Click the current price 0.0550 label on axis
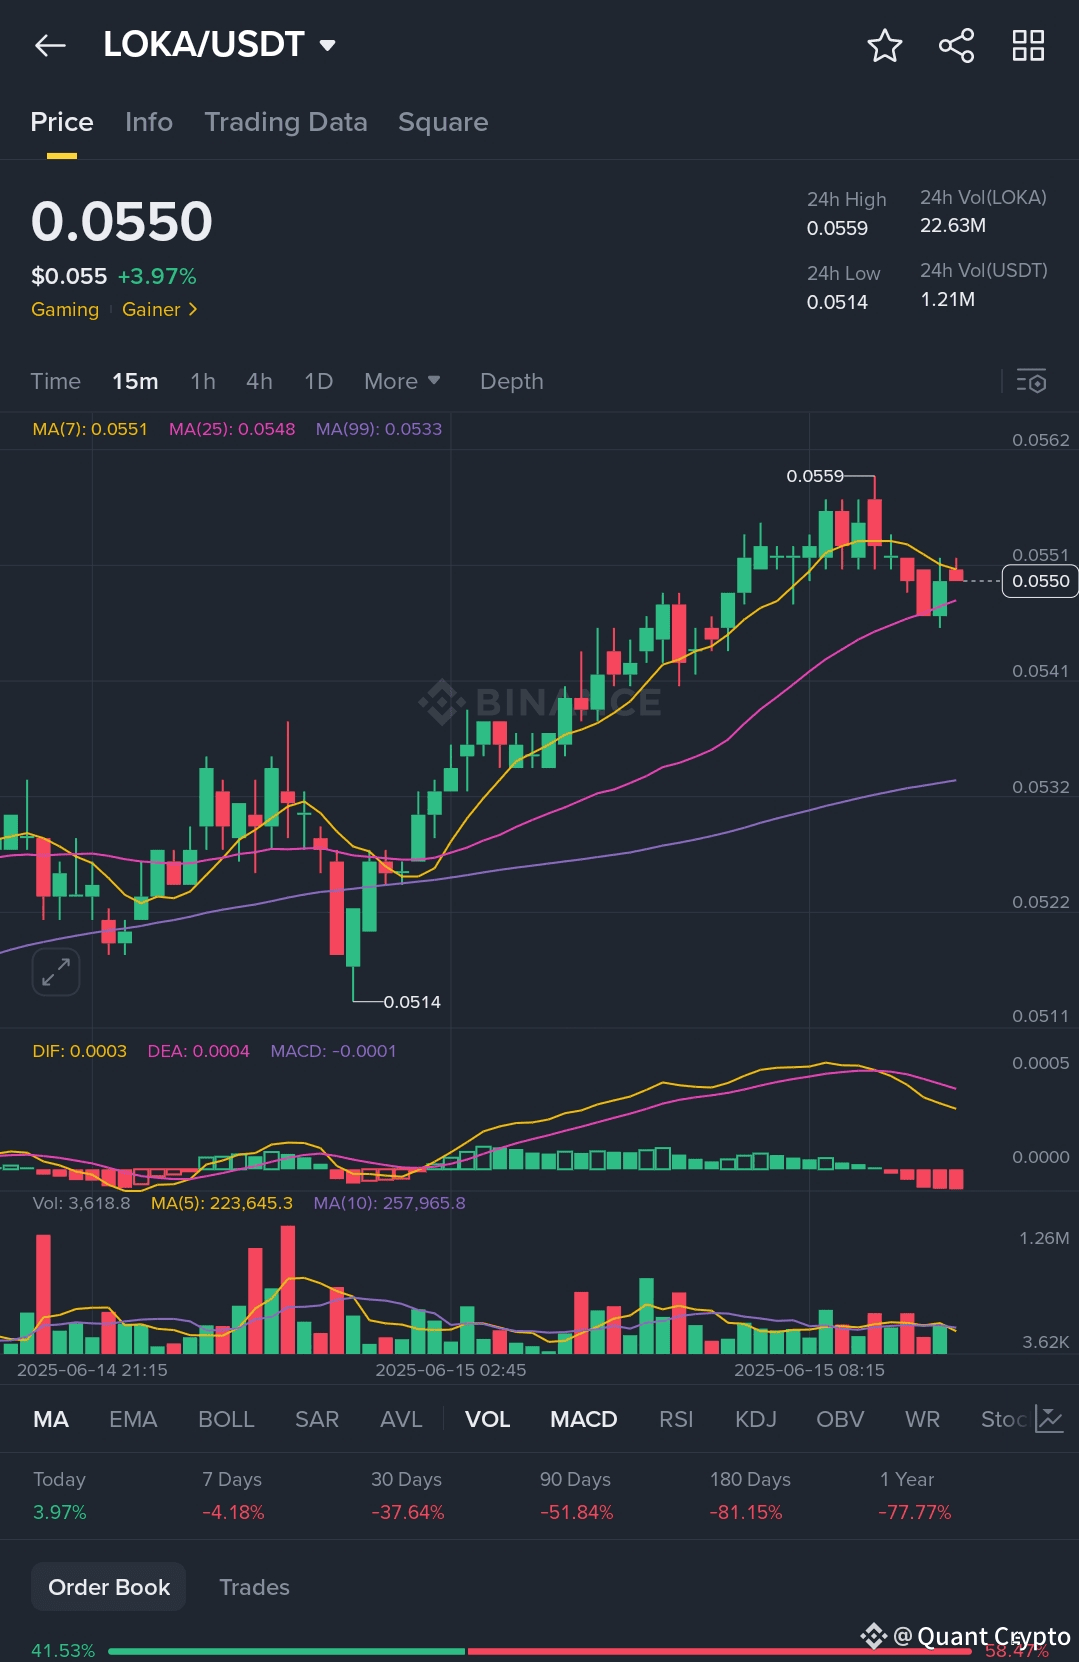The width and height of the screenshot is (1079, 1662). pos(1040,581)
